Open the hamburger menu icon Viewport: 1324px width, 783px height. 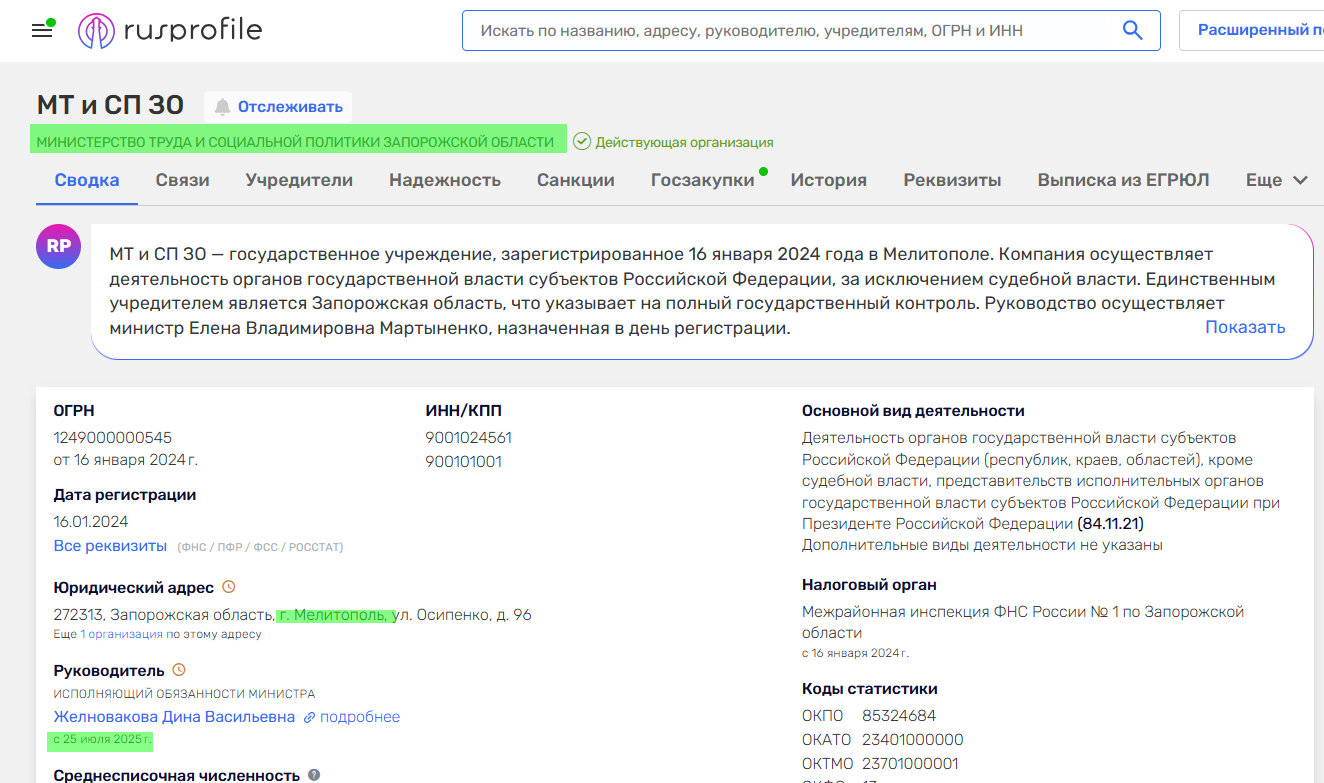42,30
